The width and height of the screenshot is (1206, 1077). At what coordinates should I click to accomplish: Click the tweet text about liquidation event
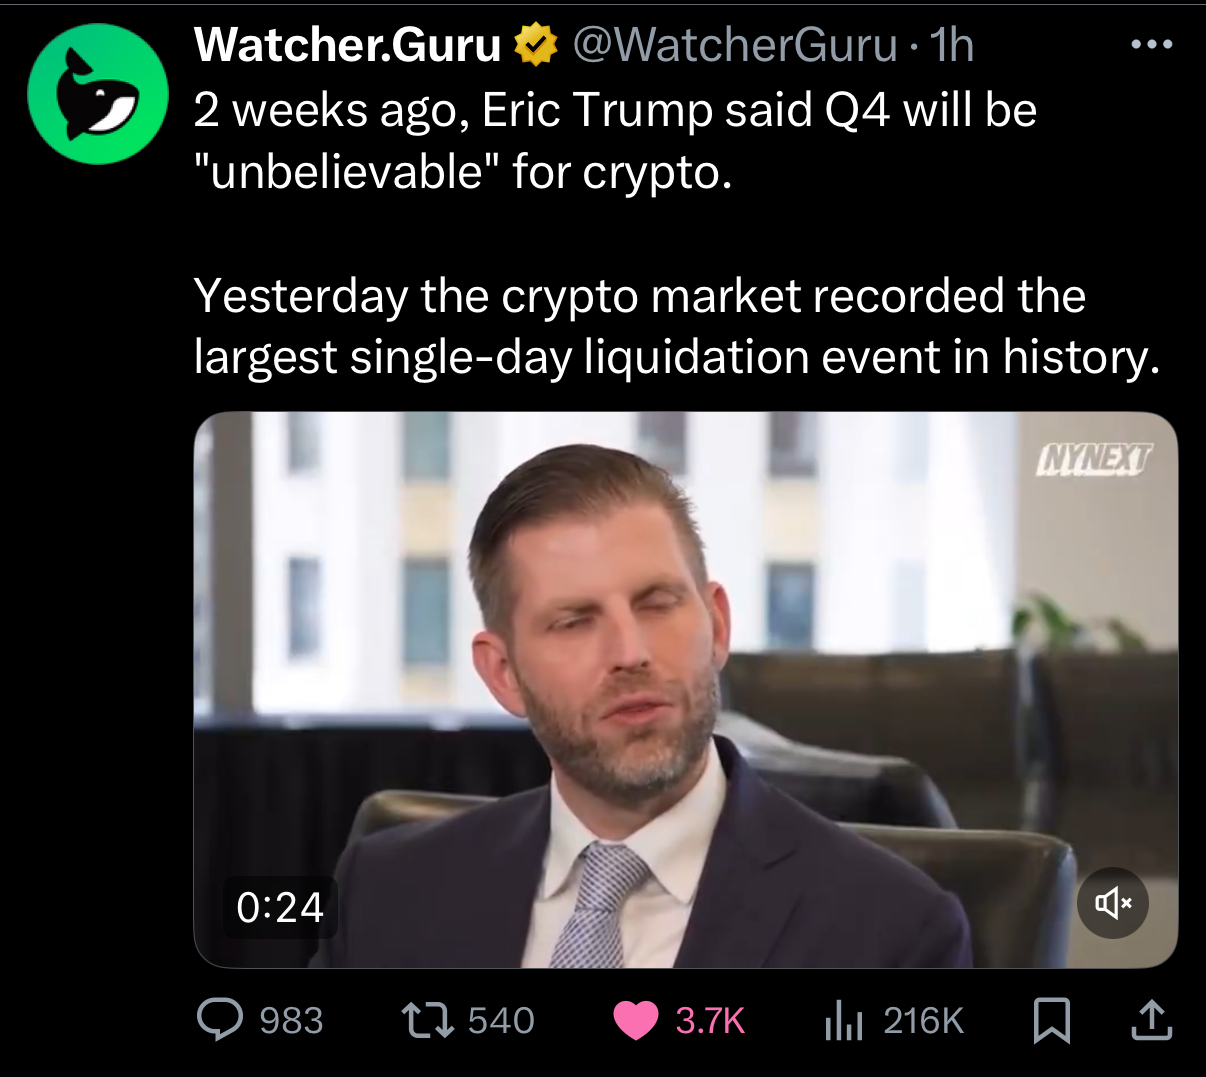click(677, 326)
